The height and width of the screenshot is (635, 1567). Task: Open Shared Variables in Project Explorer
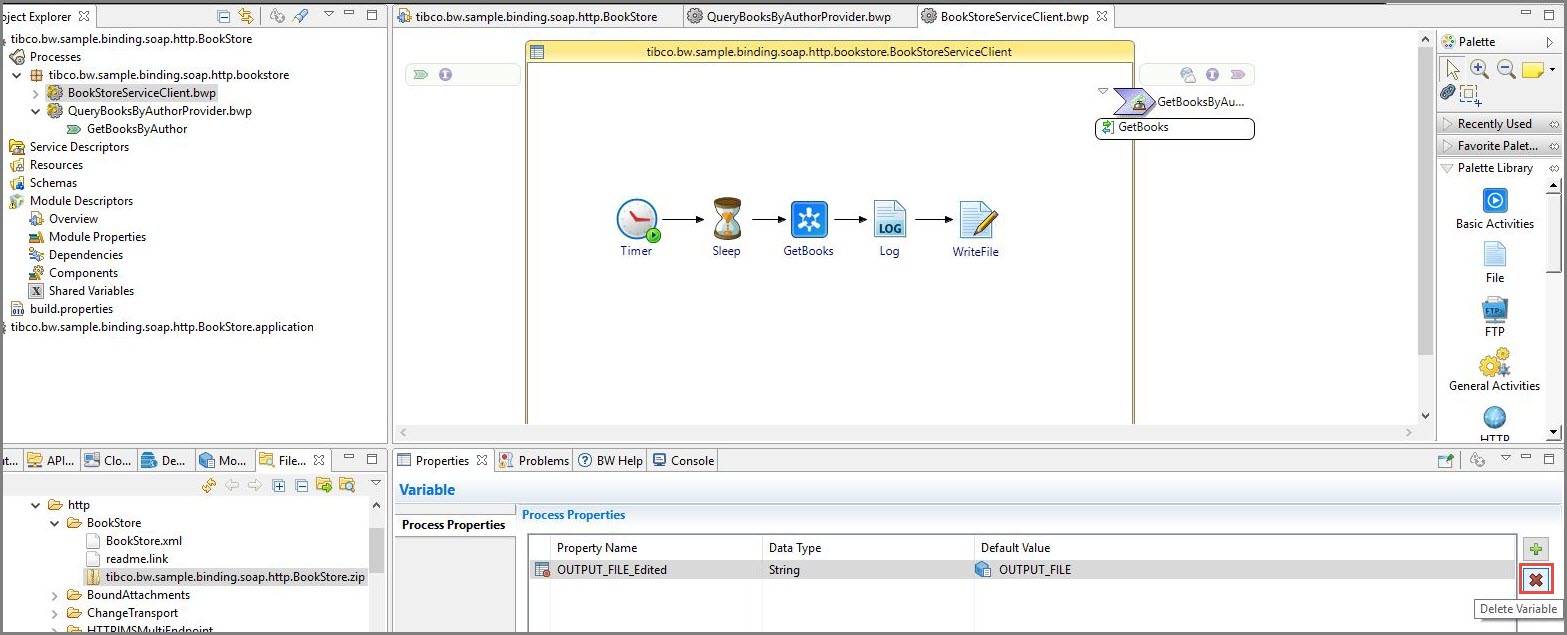coord(91,291)
